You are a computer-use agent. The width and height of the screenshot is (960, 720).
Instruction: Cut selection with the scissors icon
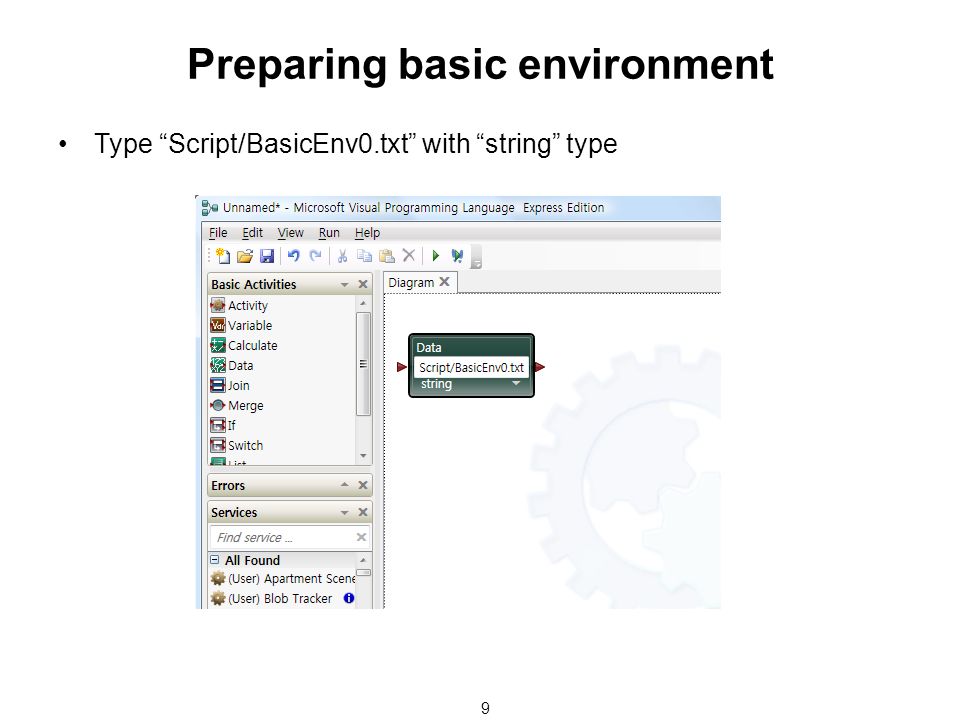click(x=342, y=256)
